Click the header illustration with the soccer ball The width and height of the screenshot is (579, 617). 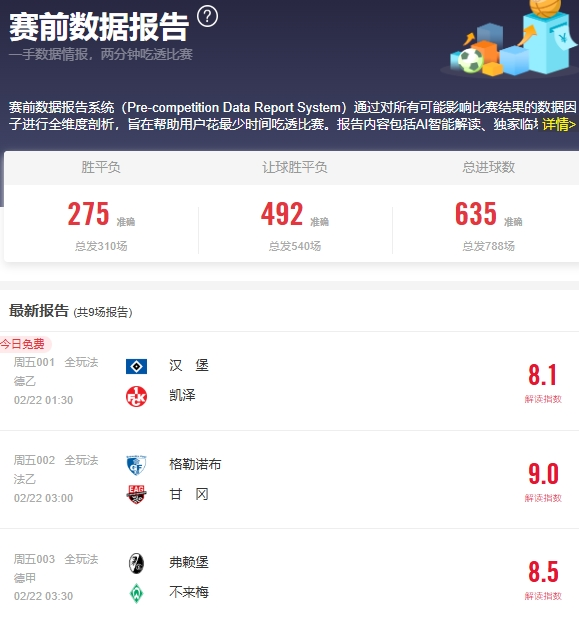click(x=510, y=38)
